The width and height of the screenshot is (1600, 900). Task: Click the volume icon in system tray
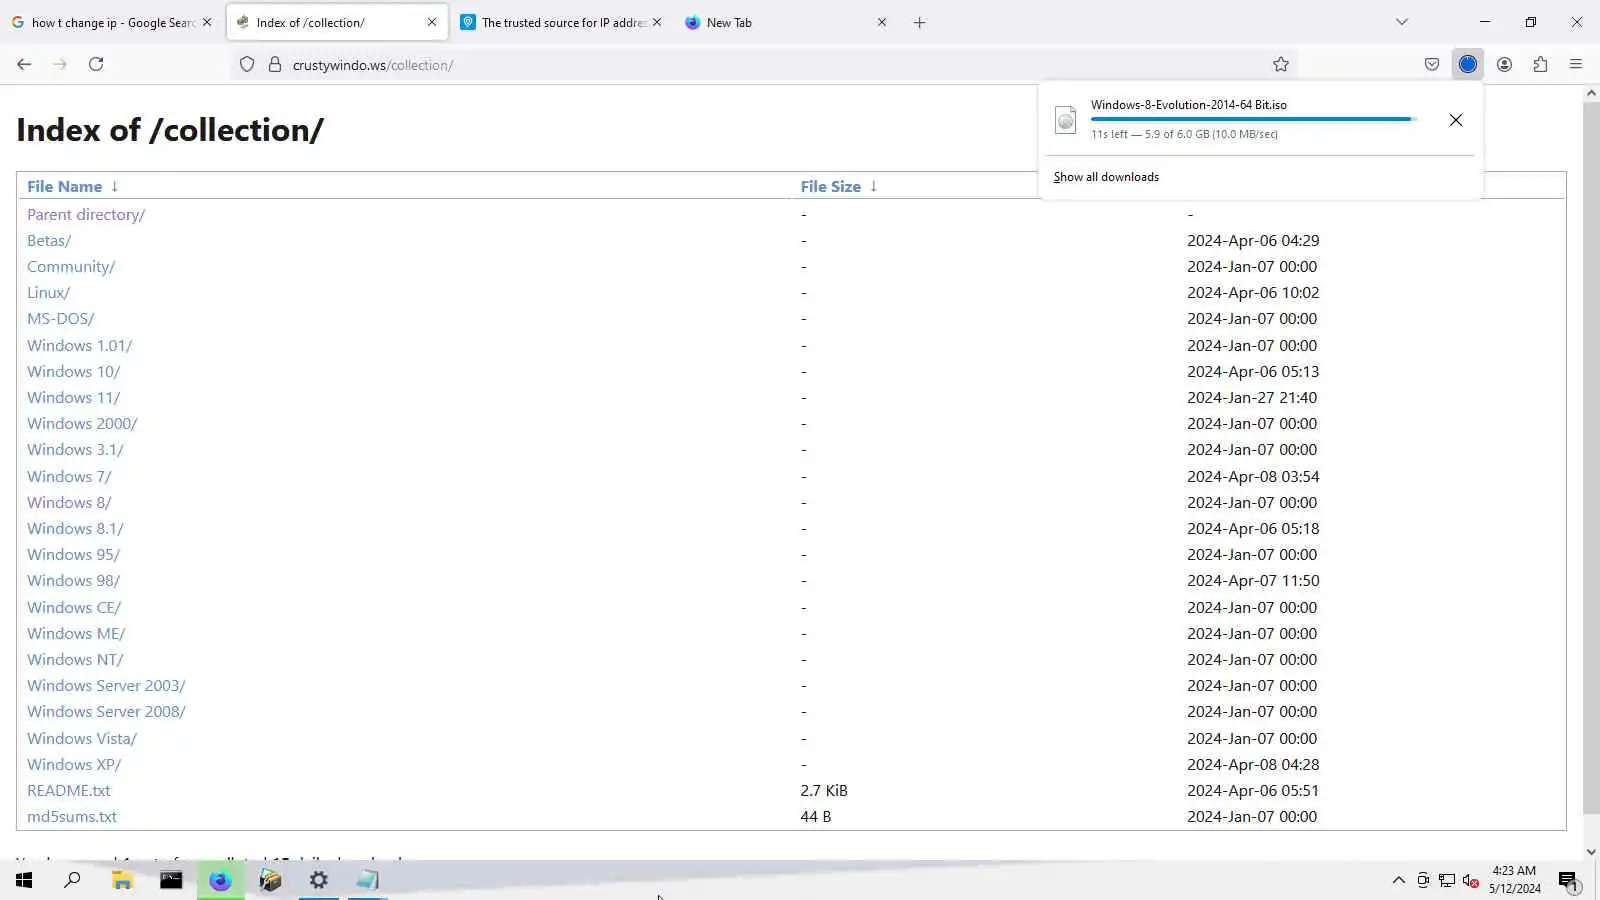point(1470,881)
